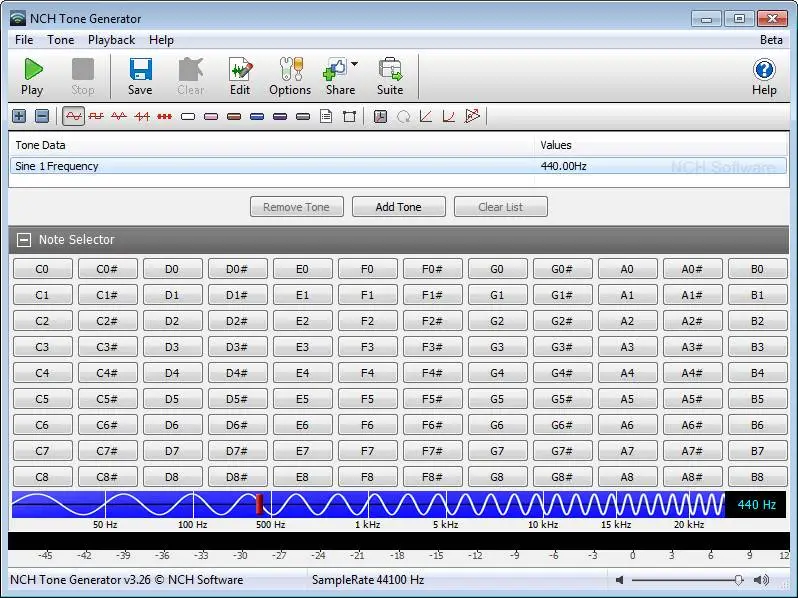The width and height of the screenshot is (798, 598).
Task: Select the sine wave tone type icon
Action: [73, 116]
